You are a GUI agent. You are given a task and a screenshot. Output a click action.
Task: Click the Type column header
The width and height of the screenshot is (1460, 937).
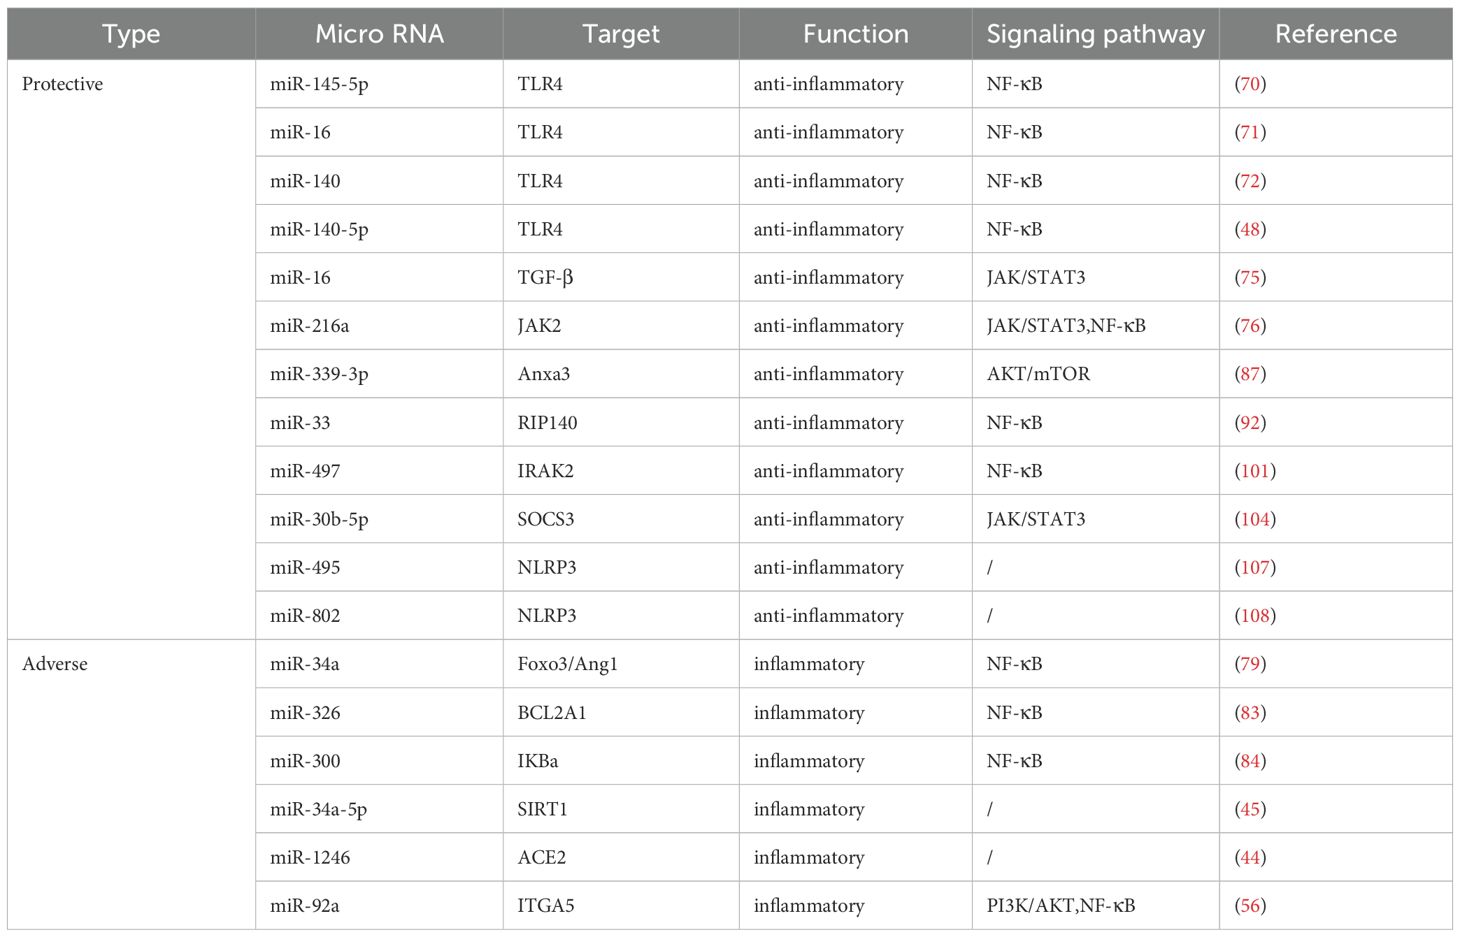(x=131, y=34)
